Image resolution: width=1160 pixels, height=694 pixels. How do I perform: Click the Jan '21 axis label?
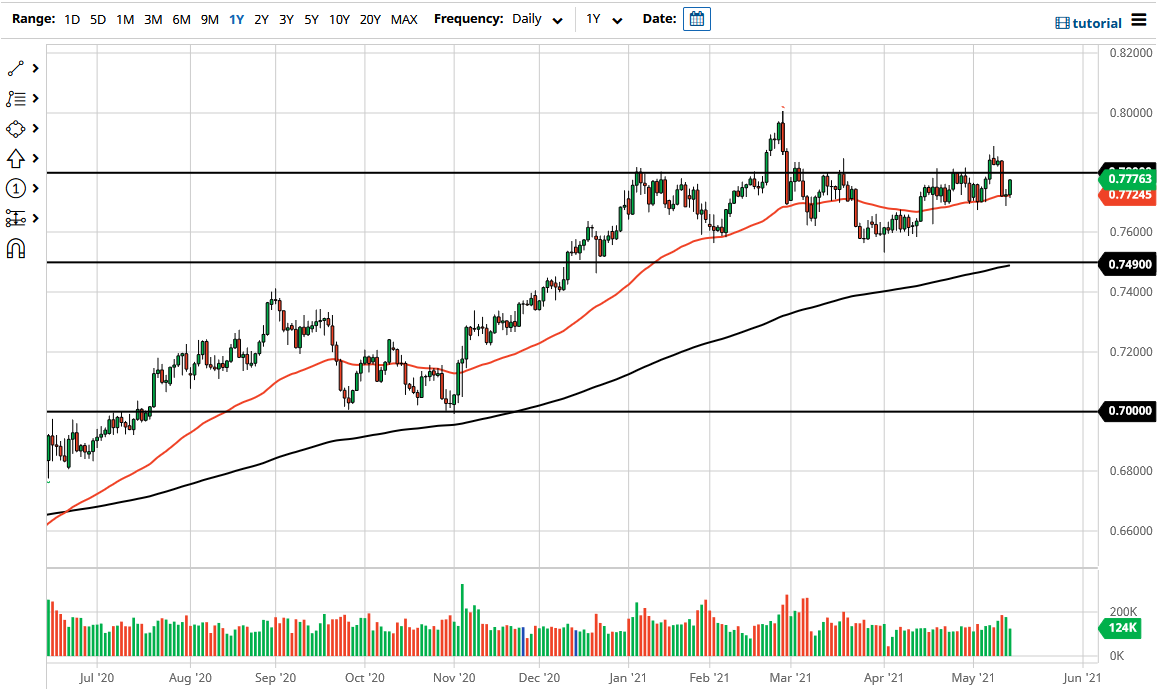[627, 678]
